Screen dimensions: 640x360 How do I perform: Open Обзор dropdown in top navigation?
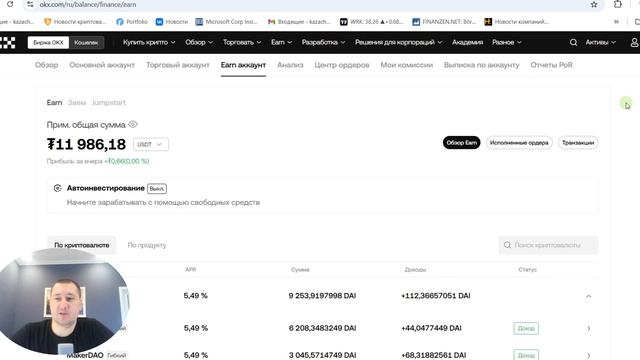(199, 42)
